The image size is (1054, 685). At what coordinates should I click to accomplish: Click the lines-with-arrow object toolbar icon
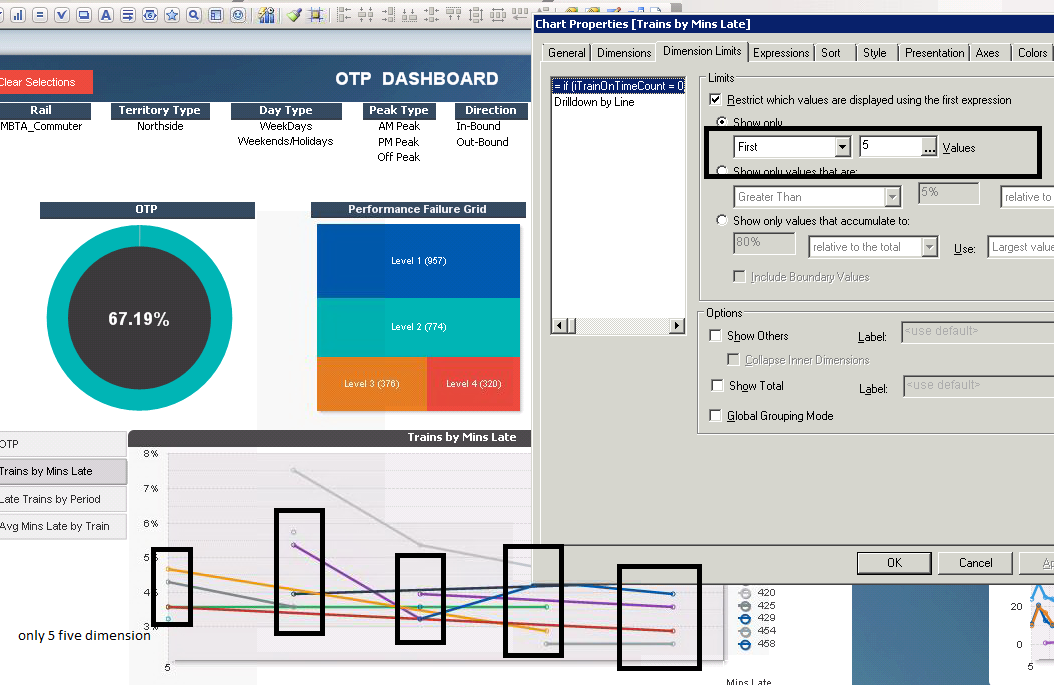tap(128, 15)
